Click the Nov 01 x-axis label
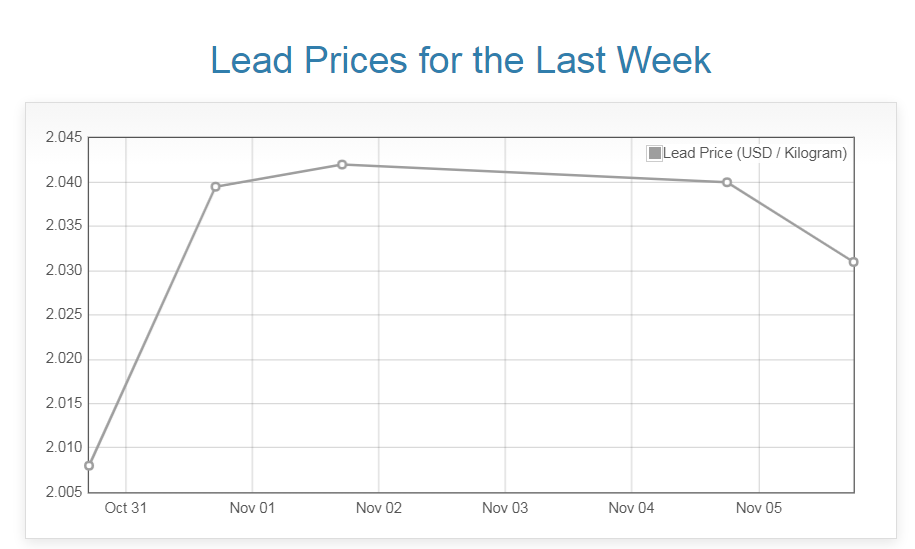The height and width of the screenshot is (549, 915). coord(252,508)
